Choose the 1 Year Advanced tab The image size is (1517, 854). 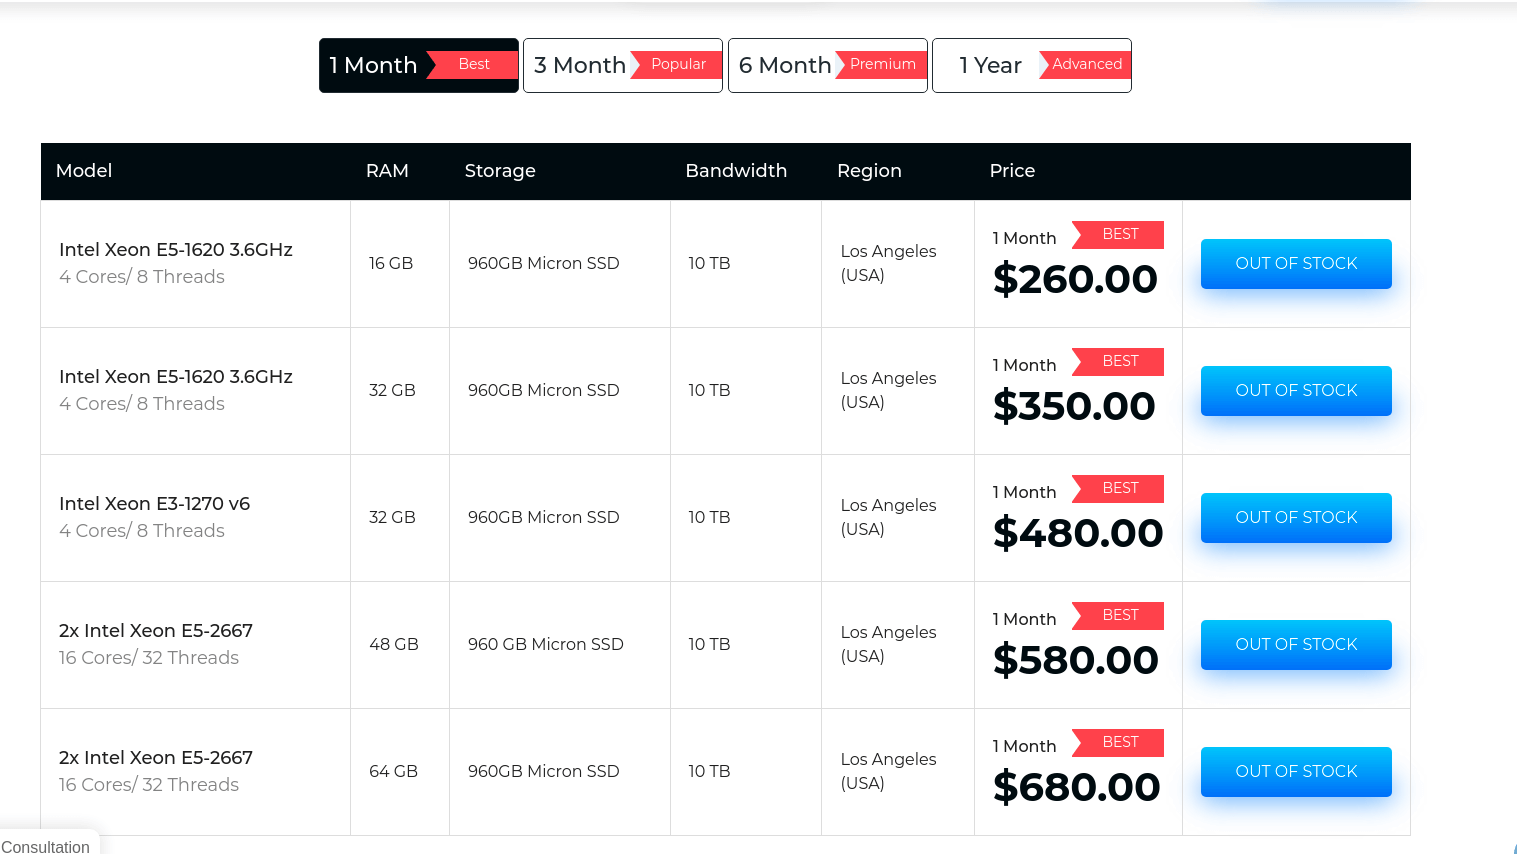click(x=990, y=66)
